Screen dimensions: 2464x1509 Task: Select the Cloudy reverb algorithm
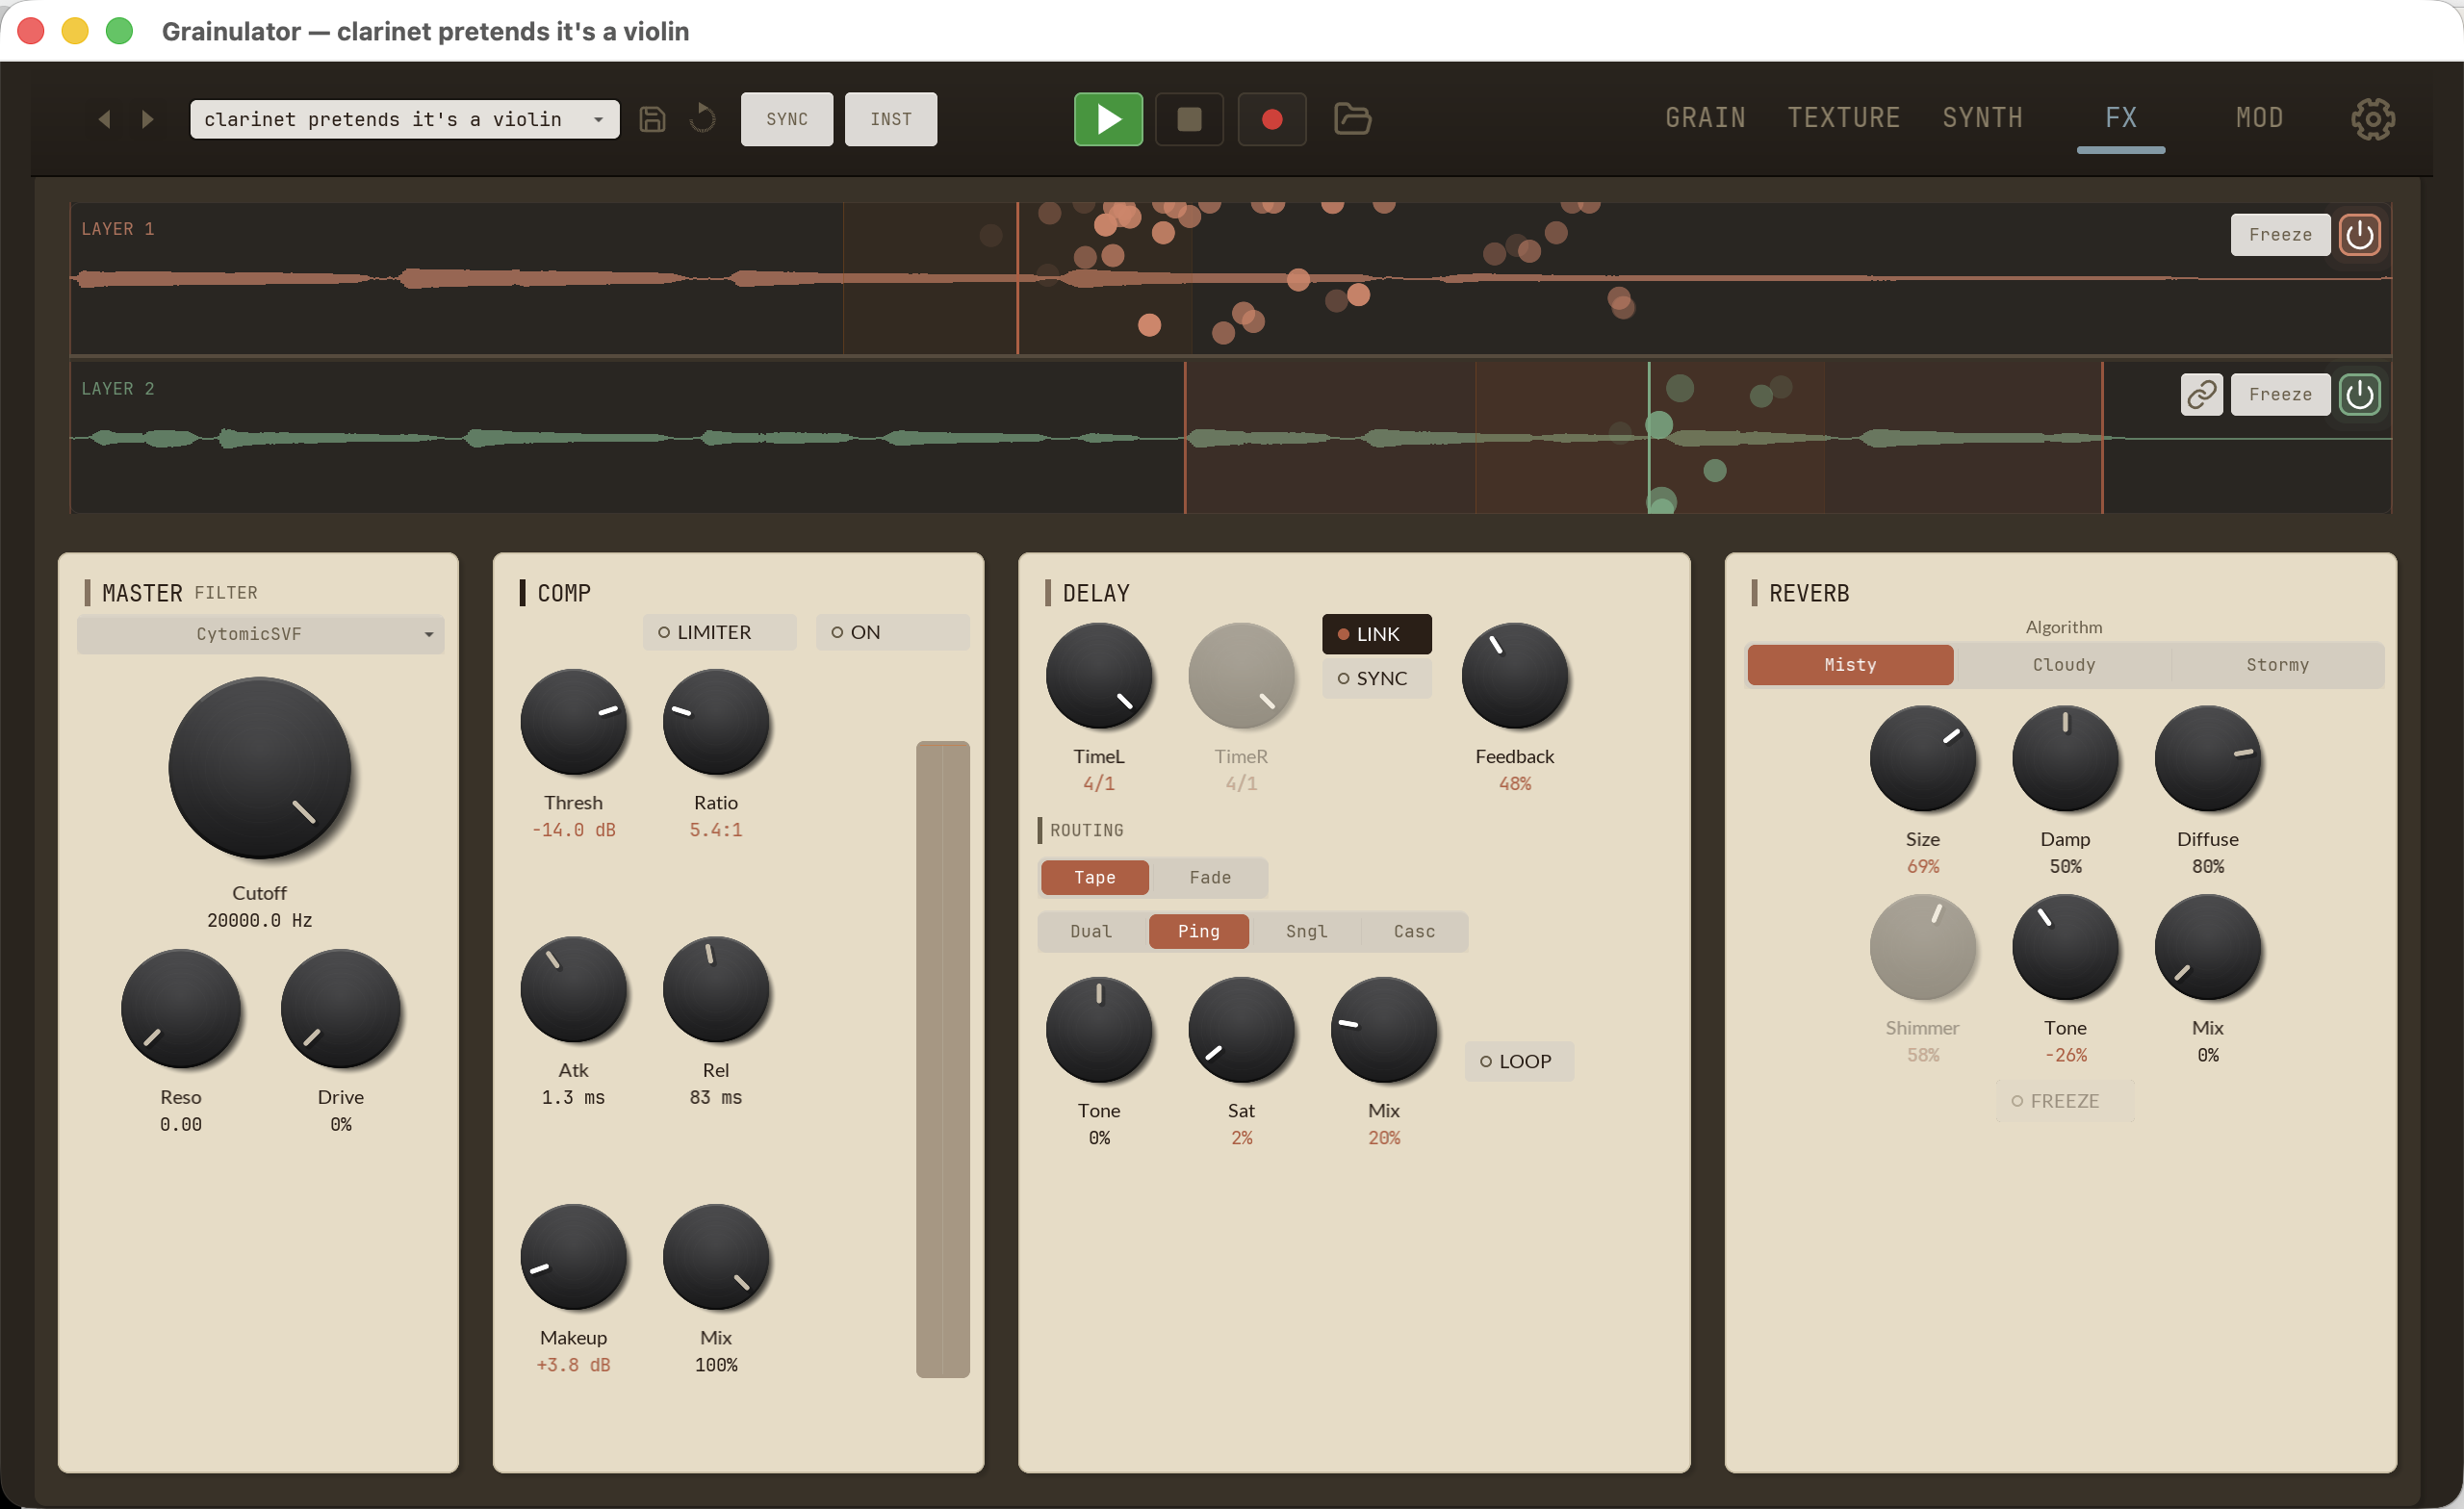point(2063,665)
